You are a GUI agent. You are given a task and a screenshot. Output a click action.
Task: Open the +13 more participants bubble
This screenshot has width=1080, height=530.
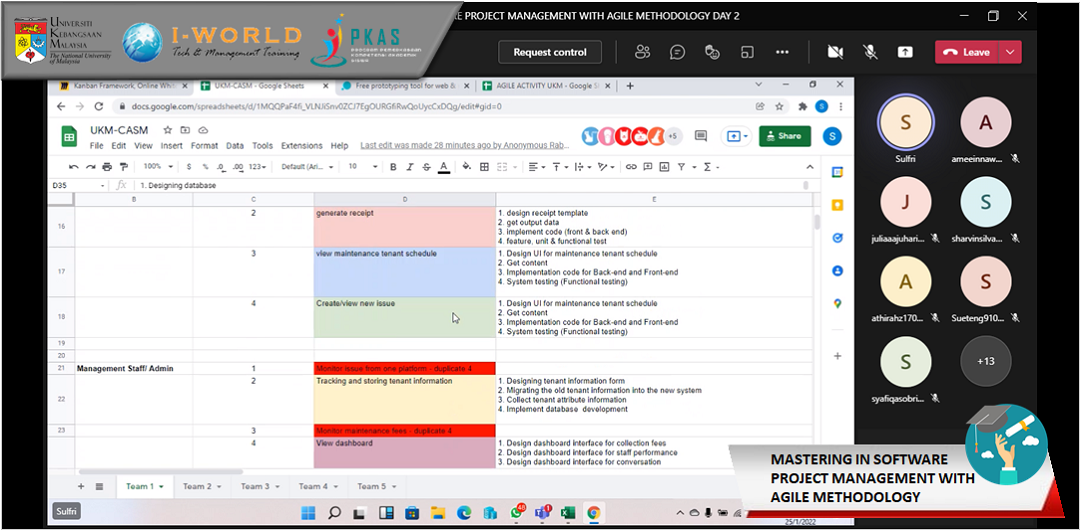point(985,360)
